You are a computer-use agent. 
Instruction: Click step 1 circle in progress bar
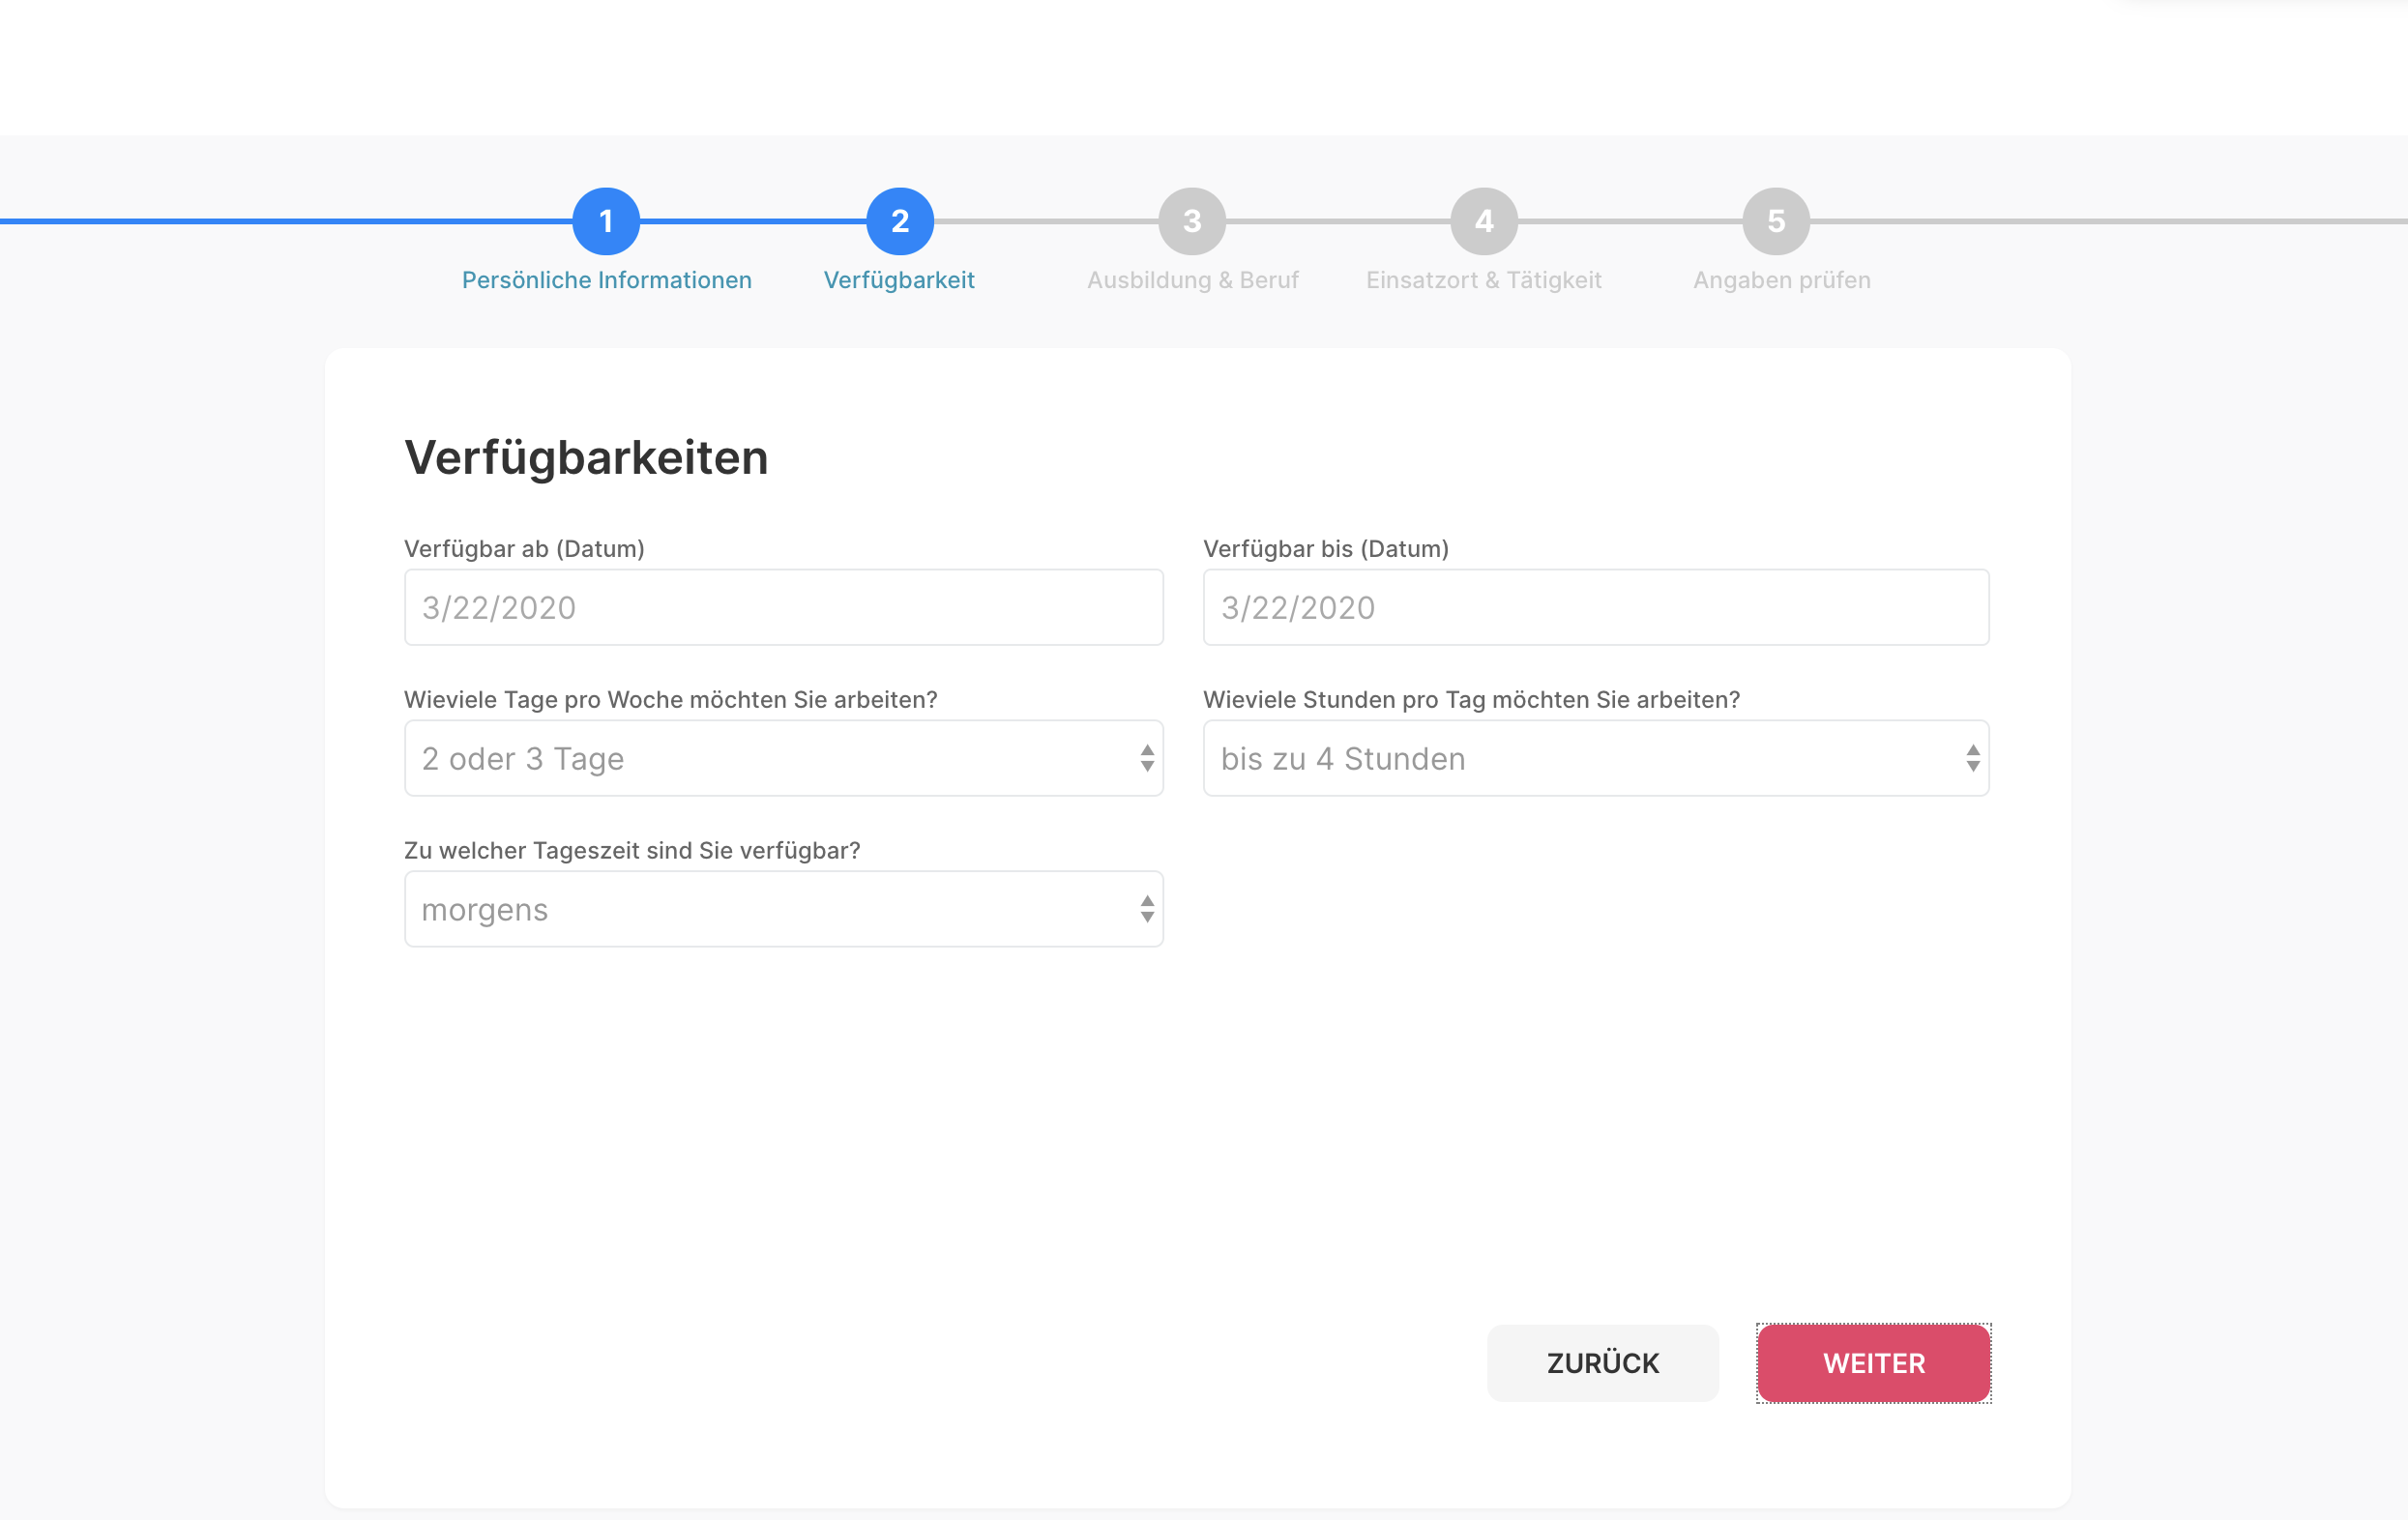pyautogui.click(x=606, y=221)
